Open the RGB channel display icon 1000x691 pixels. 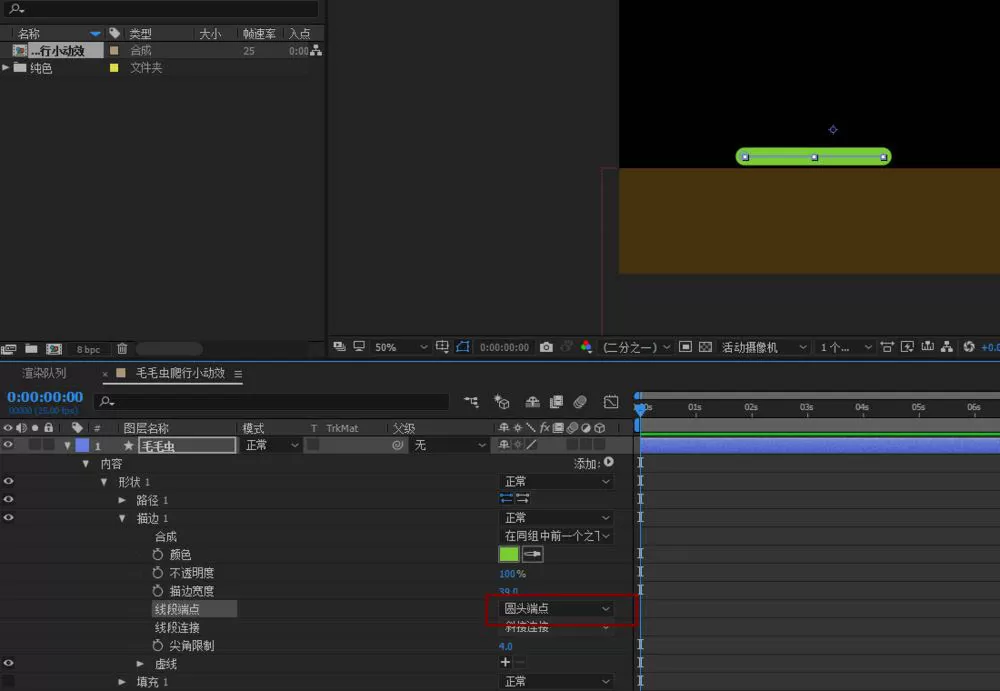coord(586,346)
